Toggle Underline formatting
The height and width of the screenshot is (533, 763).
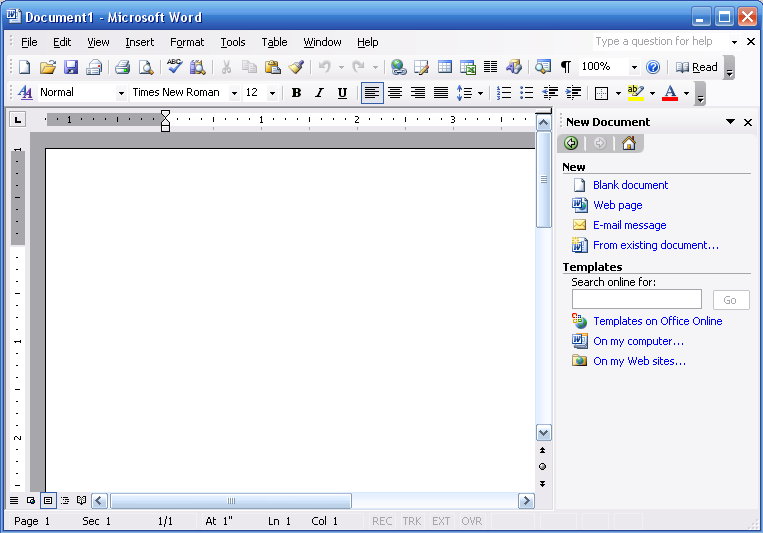pos(342,93)
